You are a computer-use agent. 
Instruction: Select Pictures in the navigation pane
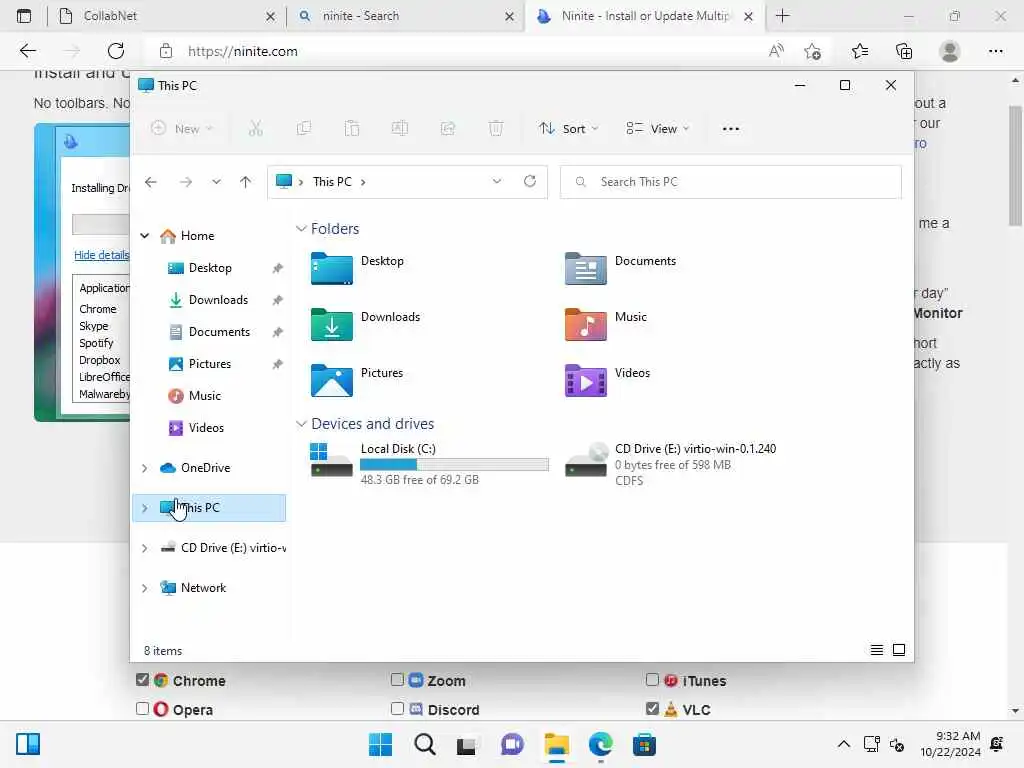pyautogui.click(x=209, y=364)
